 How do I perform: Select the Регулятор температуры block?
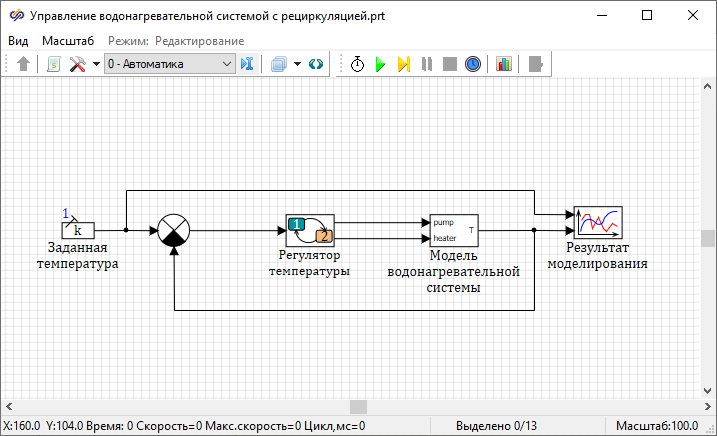click(x=310, y=231)
